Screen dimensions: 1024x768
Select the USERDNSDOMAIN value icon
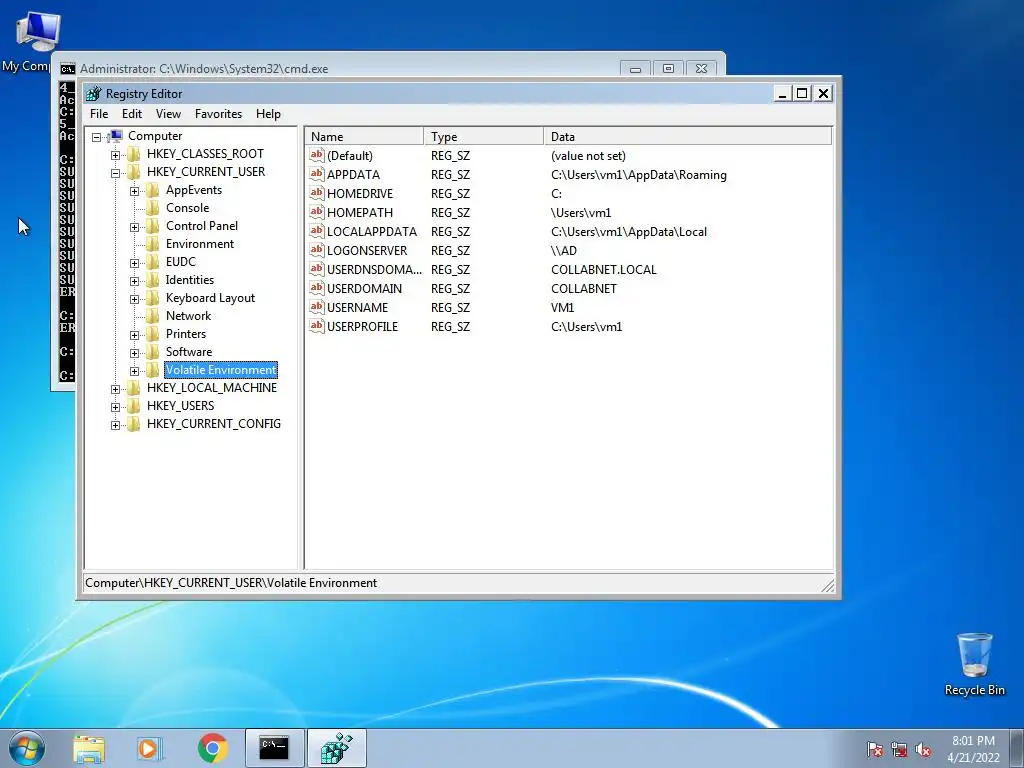[x=317, y=268]
